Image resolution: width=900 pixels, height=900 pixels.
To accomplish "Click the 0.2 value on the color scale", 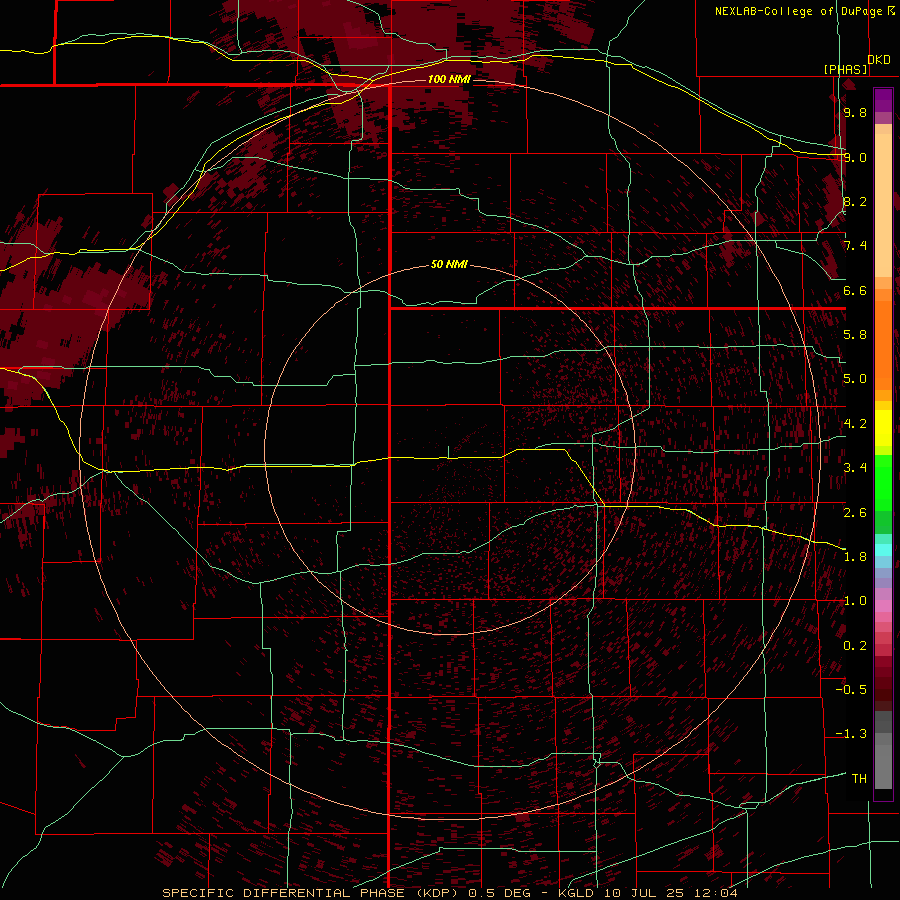I will (855, 646).
